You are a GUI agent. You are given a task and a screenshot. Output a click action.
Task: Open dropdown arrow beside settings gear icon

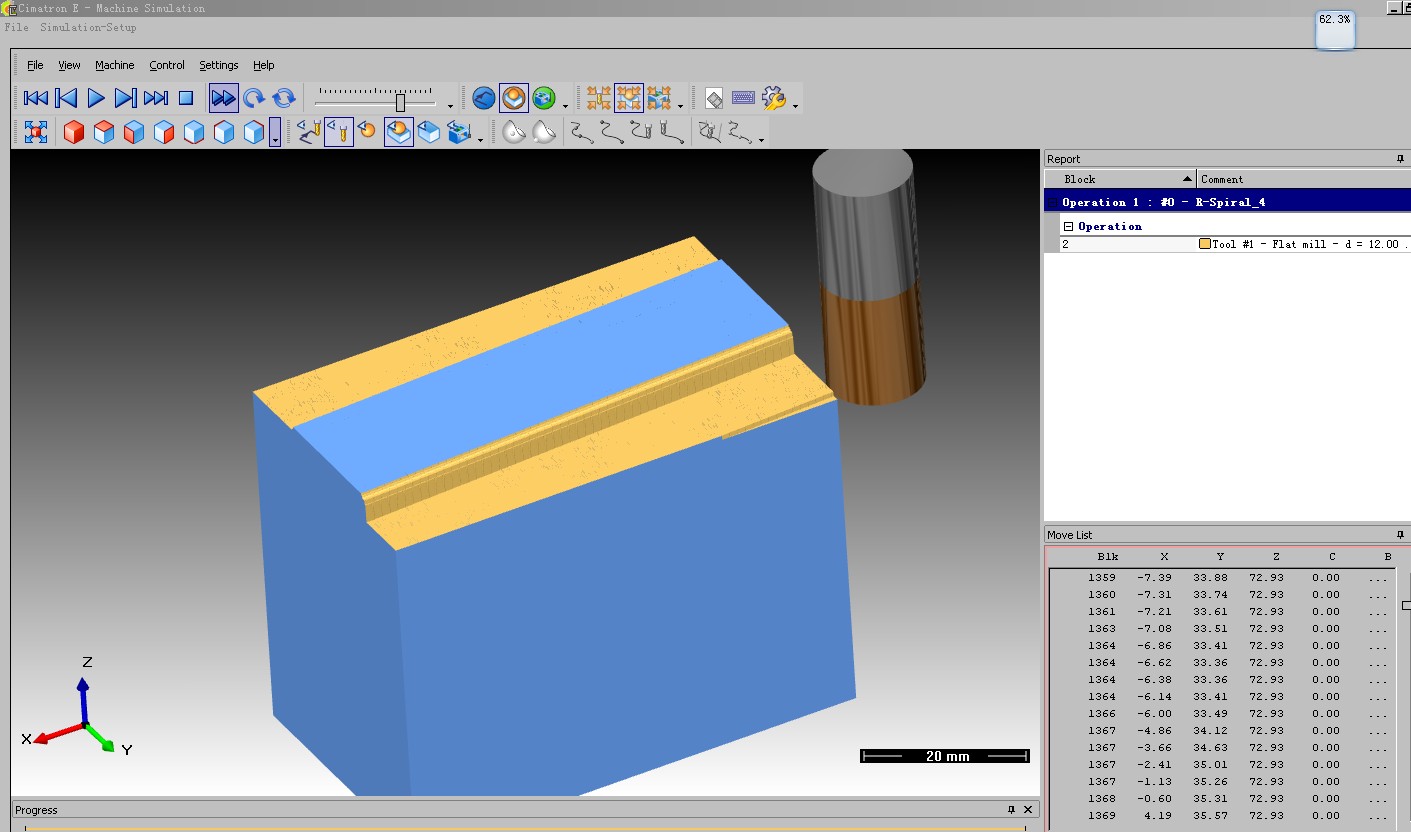(796, 105)
